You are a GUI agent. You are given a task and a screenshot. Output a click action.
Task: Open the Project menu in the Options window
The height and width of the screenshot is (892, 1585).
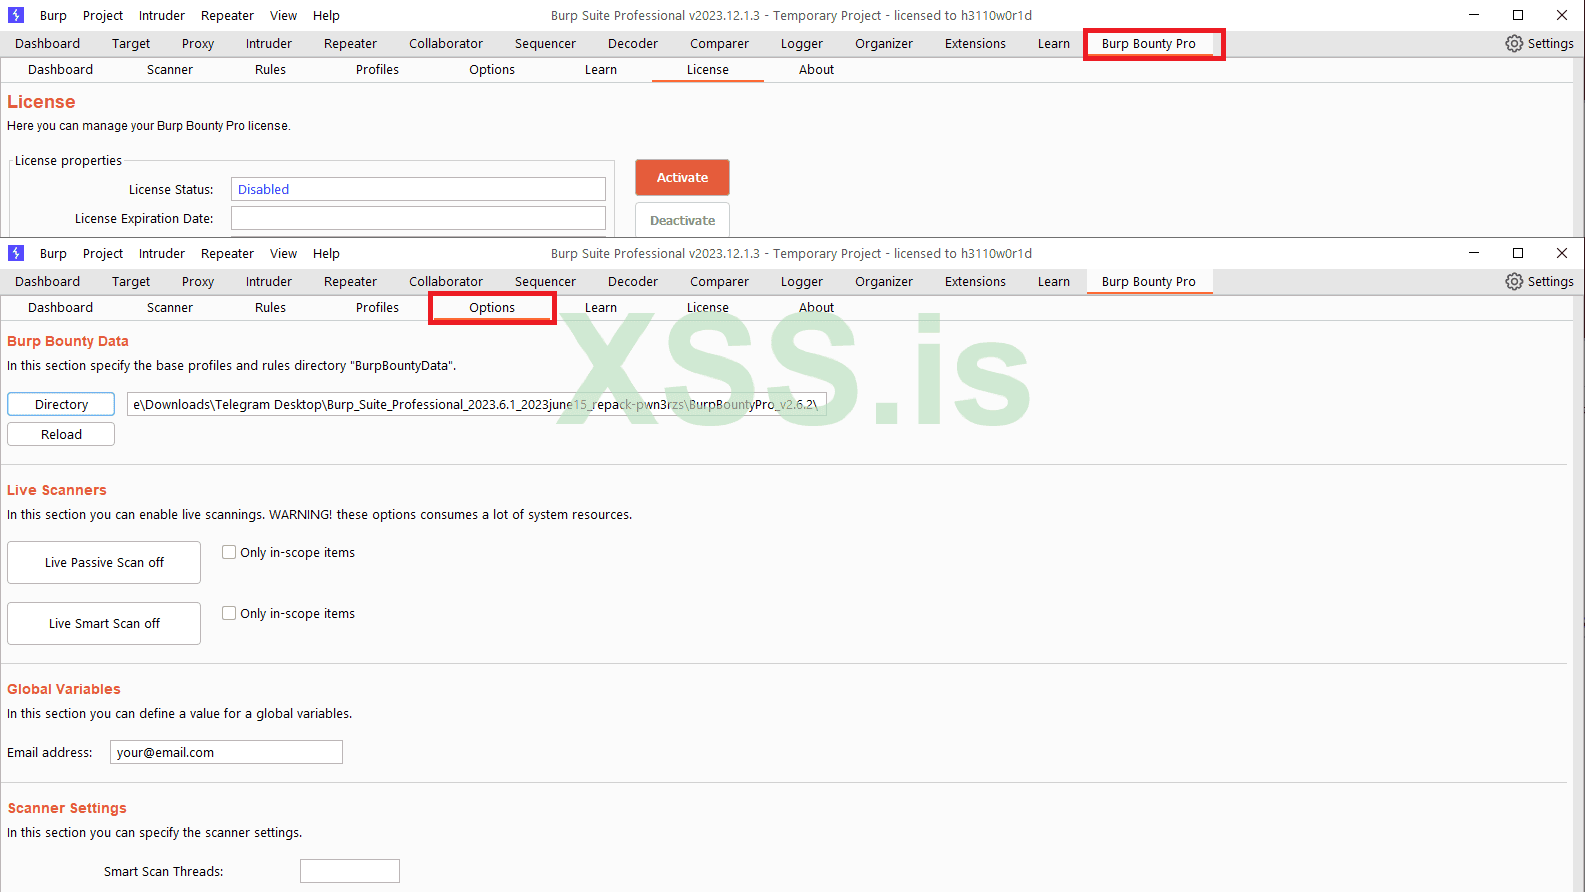pyautogui.click(x=103, y=253)
